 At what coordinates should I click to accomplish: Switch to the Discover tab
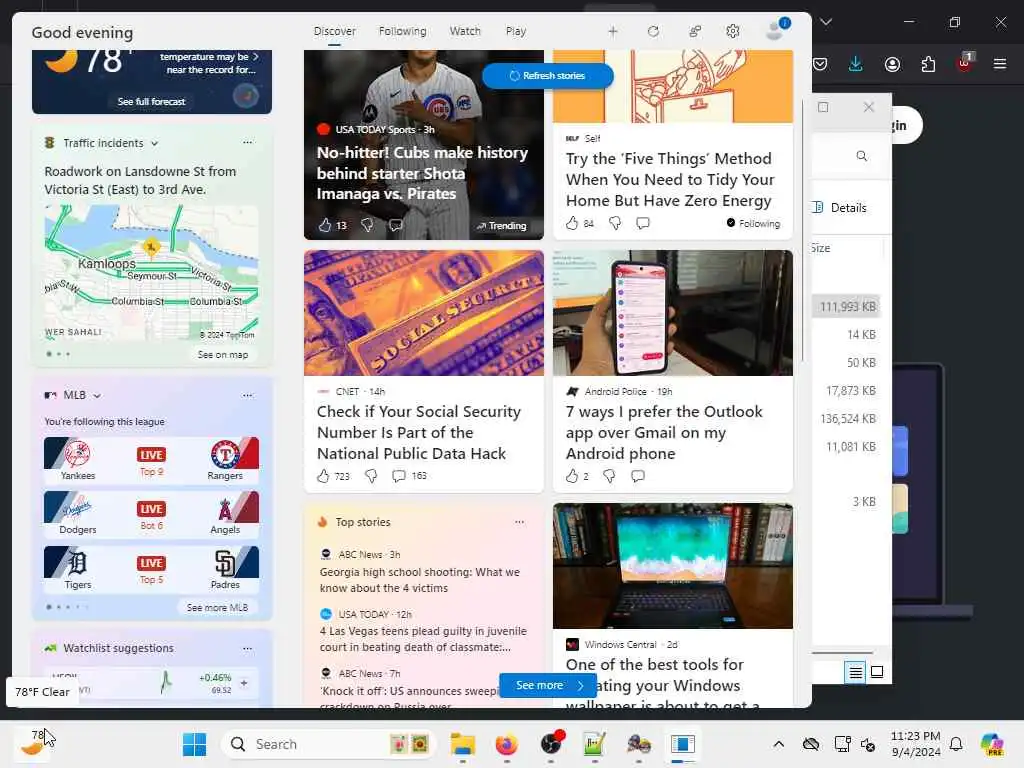tap(334, 31)
